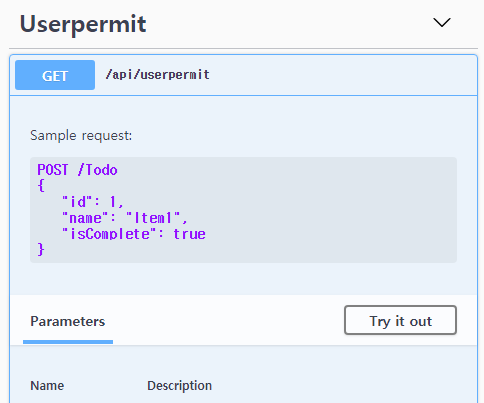The width and height of the screenshot is (484, 403).
Task: Click the "name": "Item1" line
Action: pos(125,218)
